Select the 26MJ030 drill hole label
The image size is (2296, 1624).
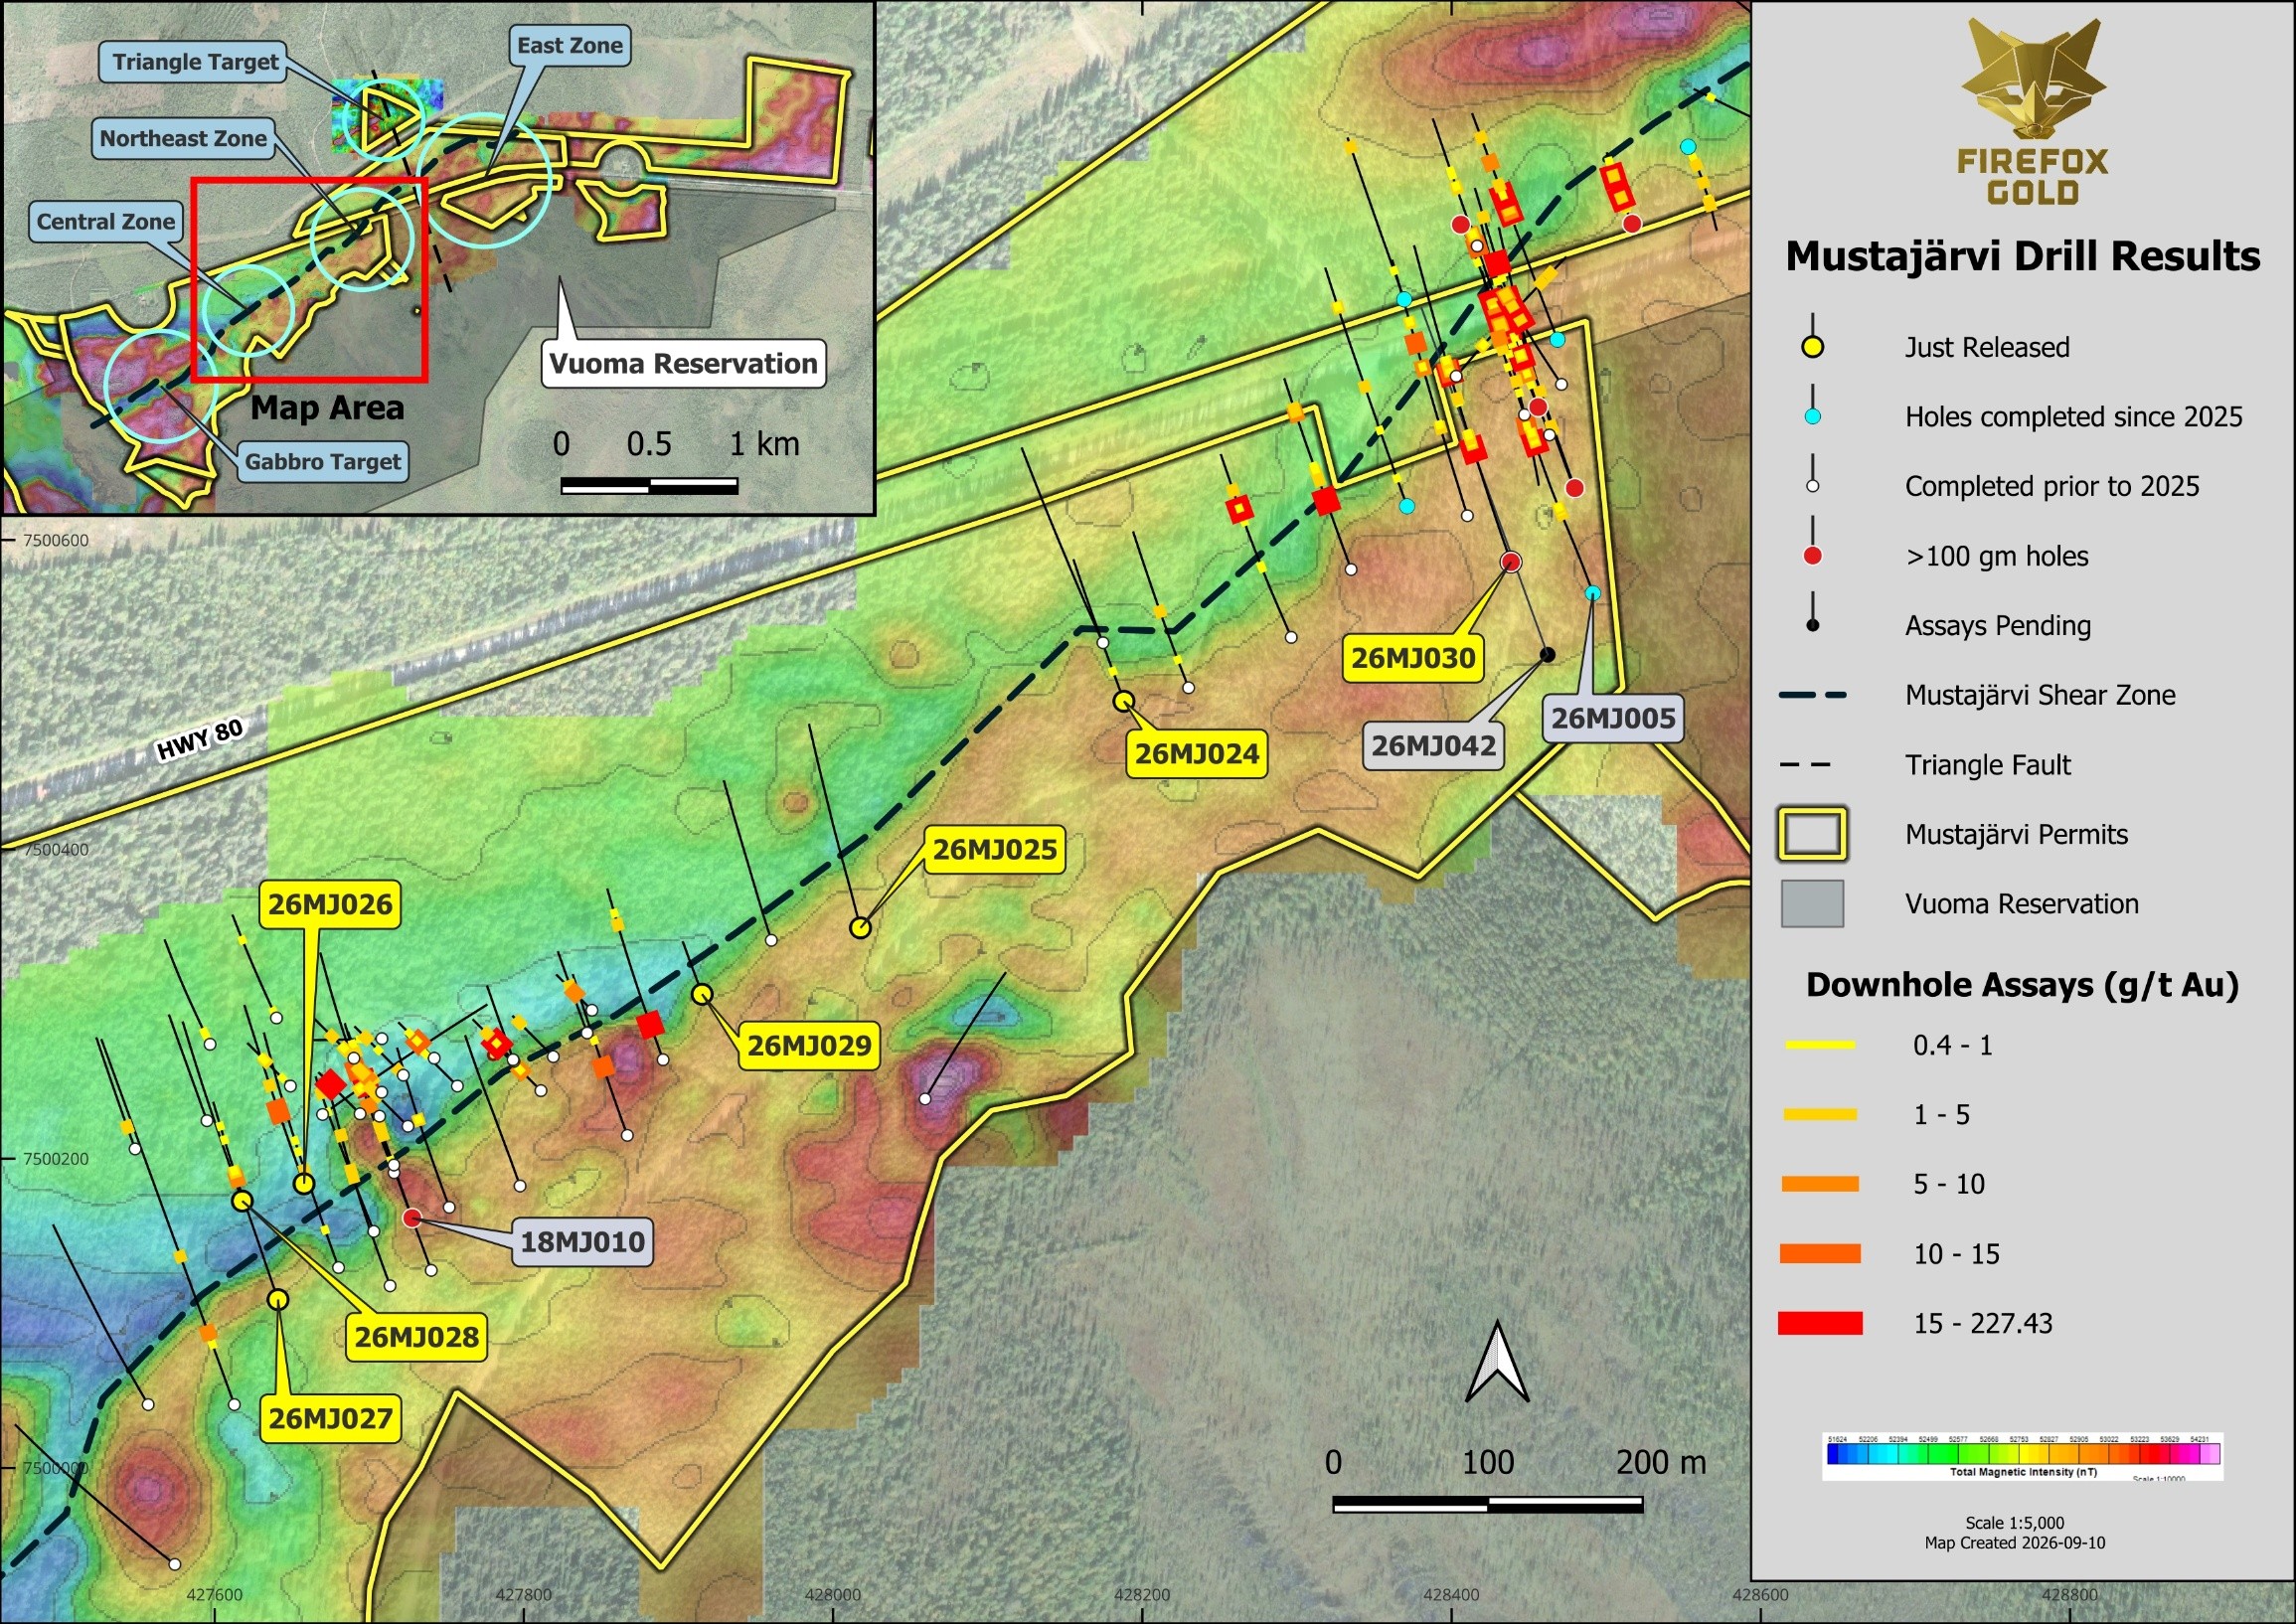click(x=1413, y=658)
